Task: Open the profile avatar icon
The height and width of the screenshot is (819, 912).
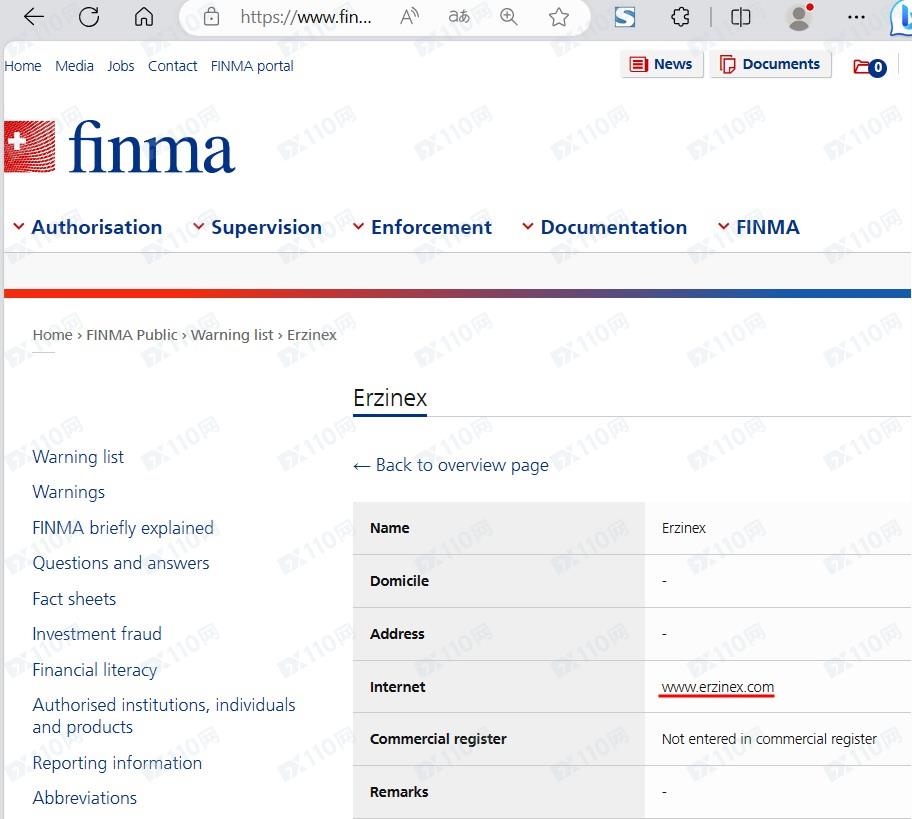Action: tap(799, 17)
